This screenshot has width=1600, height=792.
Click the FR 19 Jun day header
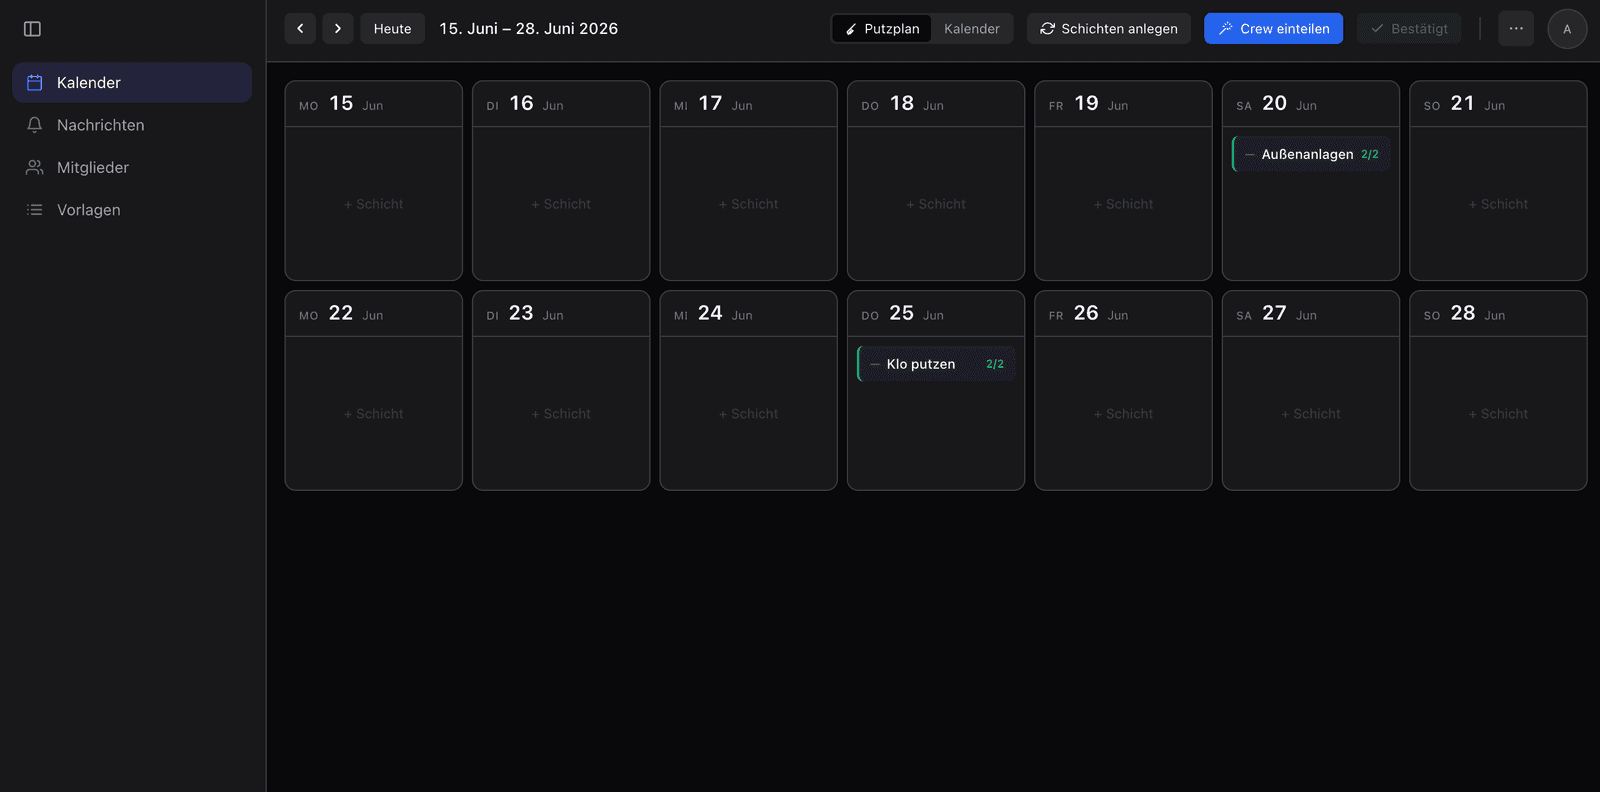coord(1123,104)
